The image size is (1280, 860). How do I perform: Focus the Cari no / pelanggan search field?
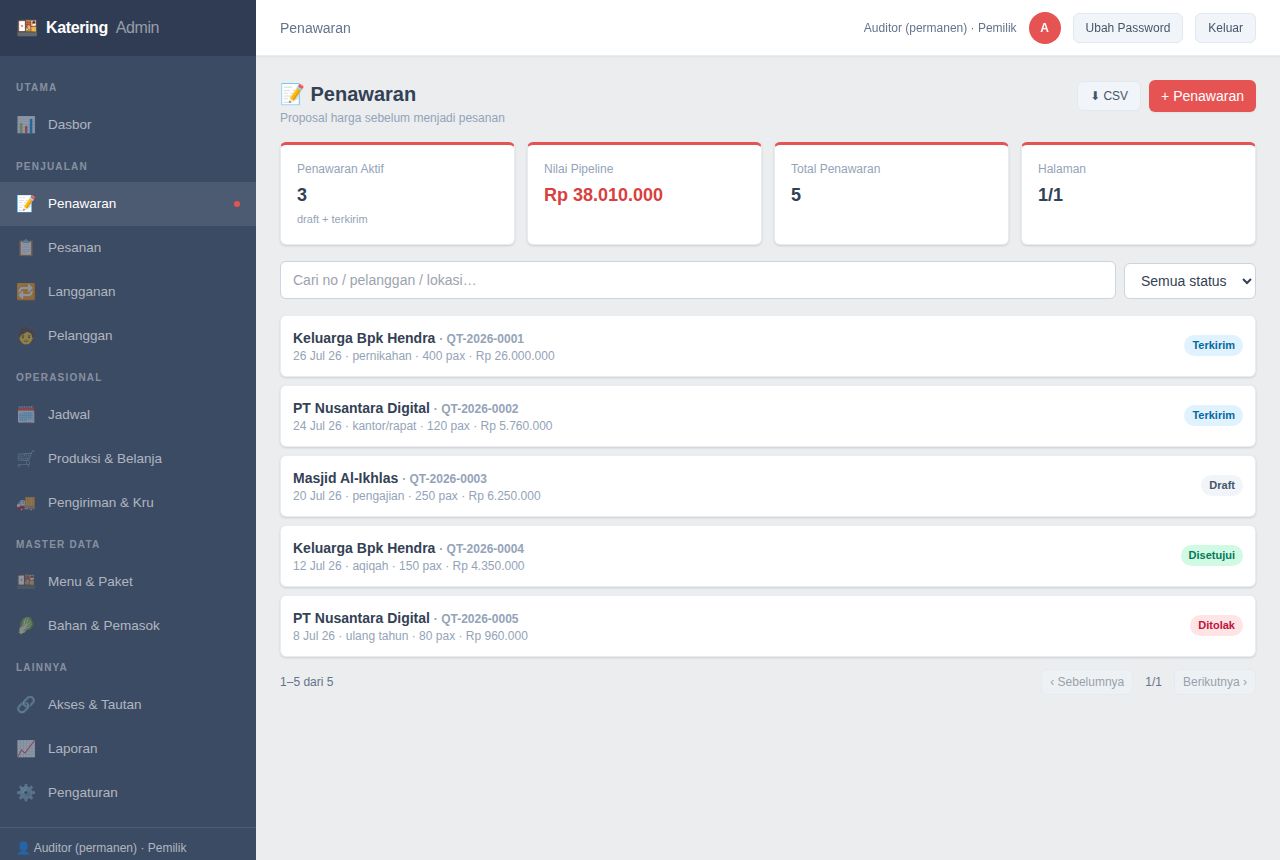coord(698,280)
